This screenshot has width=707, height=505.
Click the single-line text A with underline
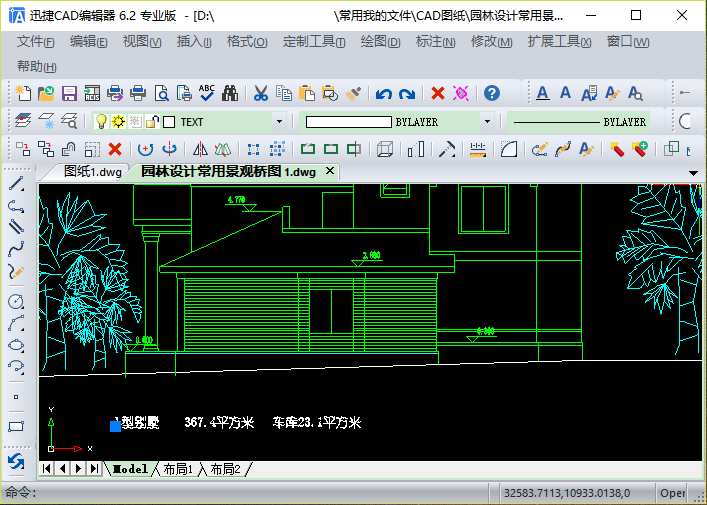[542, 93]
